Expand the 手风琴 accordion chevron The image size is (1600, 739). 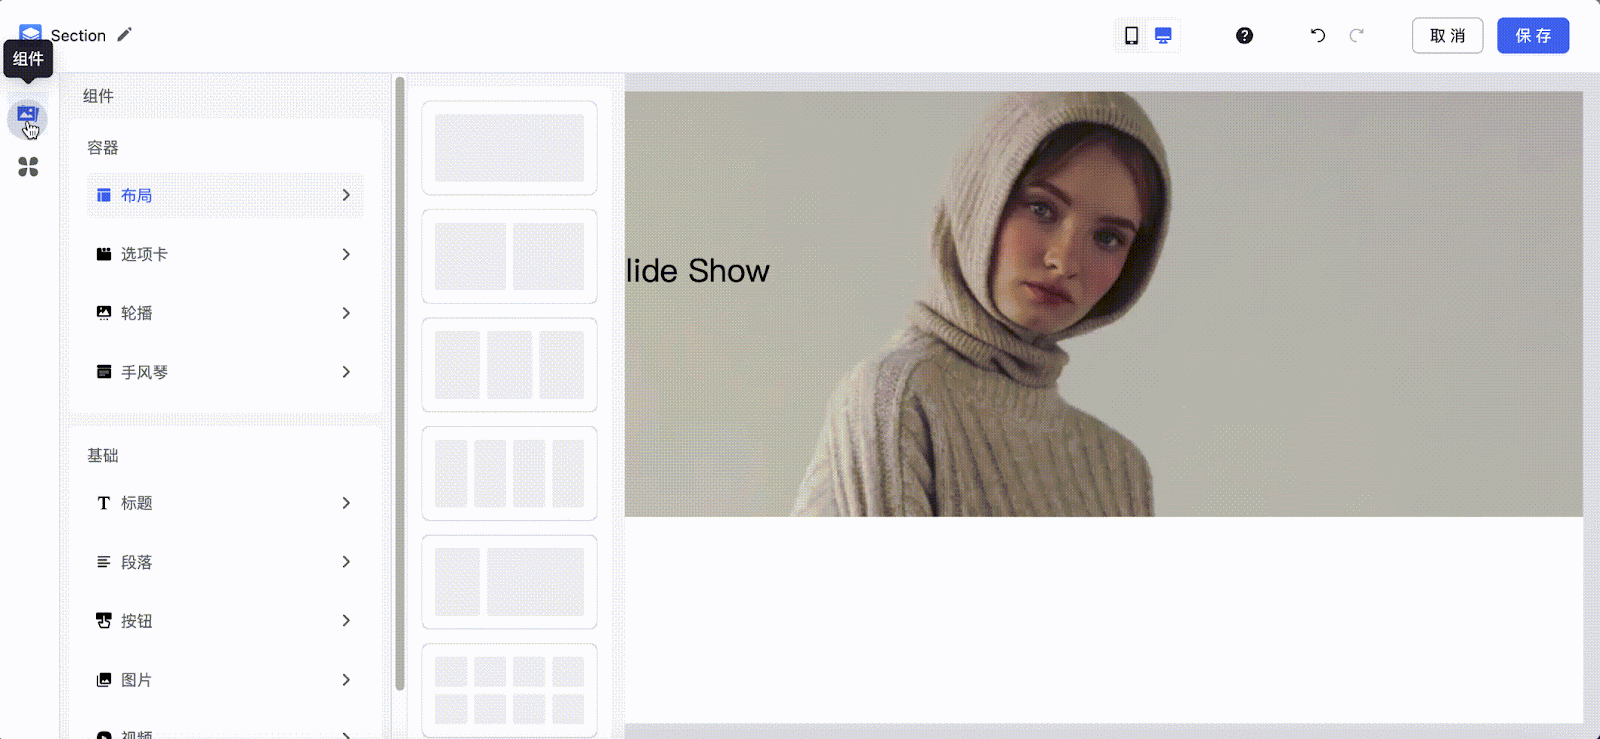346,372
